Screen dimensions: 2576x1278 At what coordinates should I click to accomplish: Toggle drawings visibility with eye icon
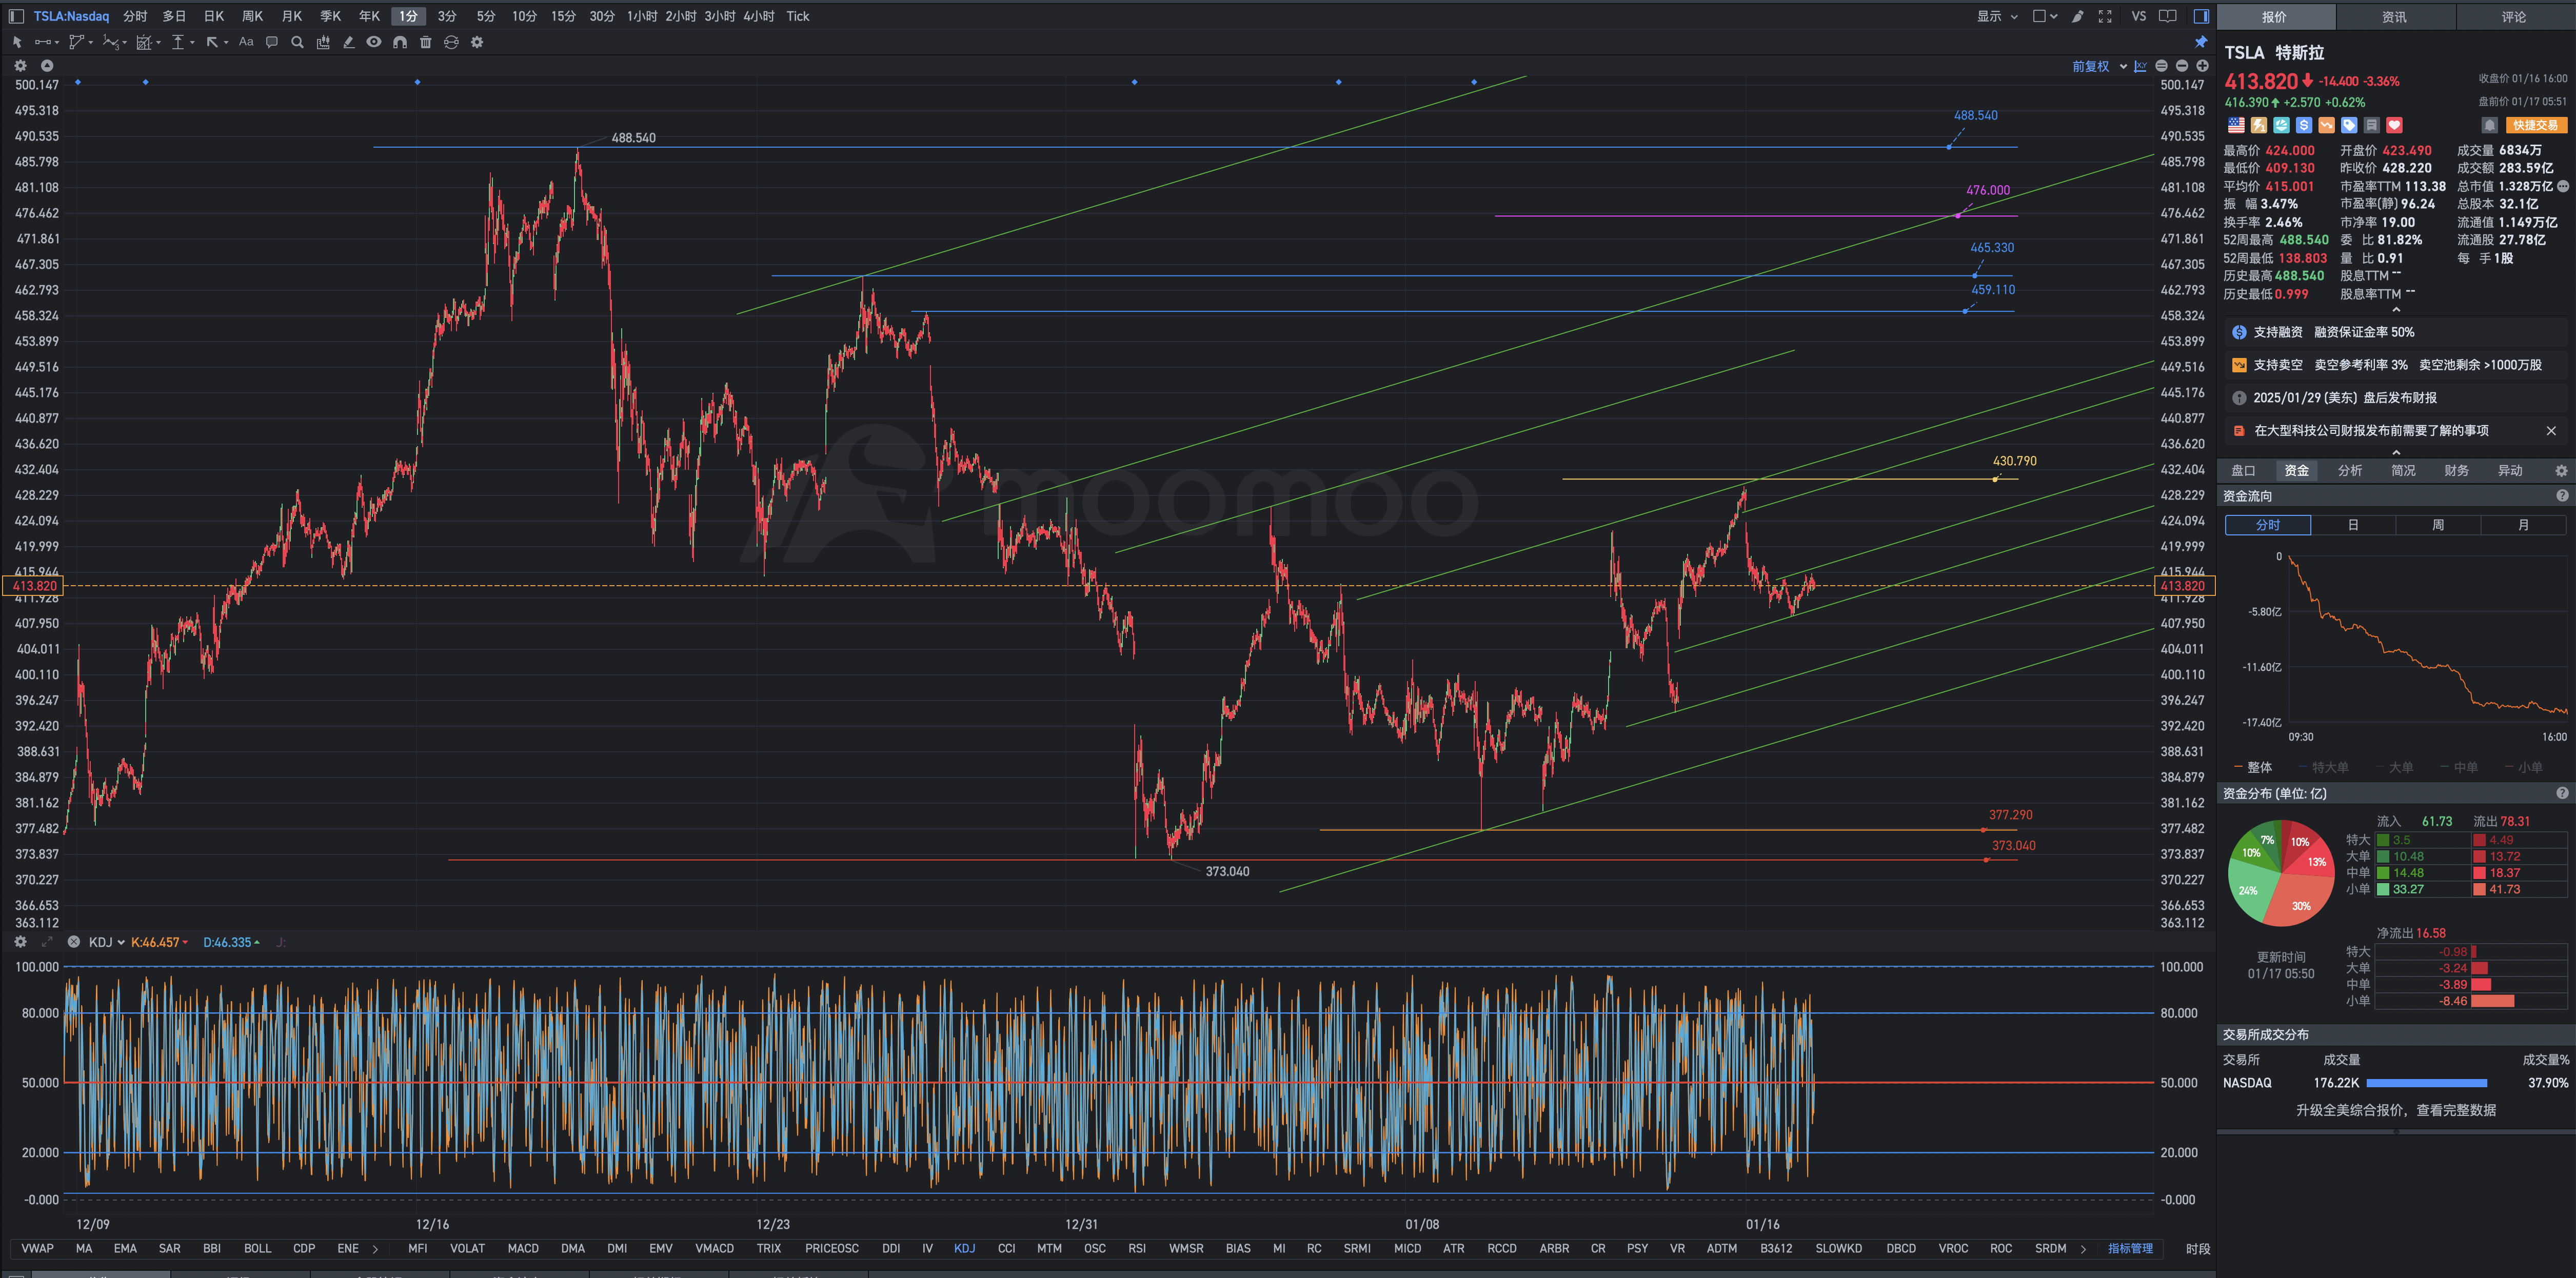(x=374, y=42)
